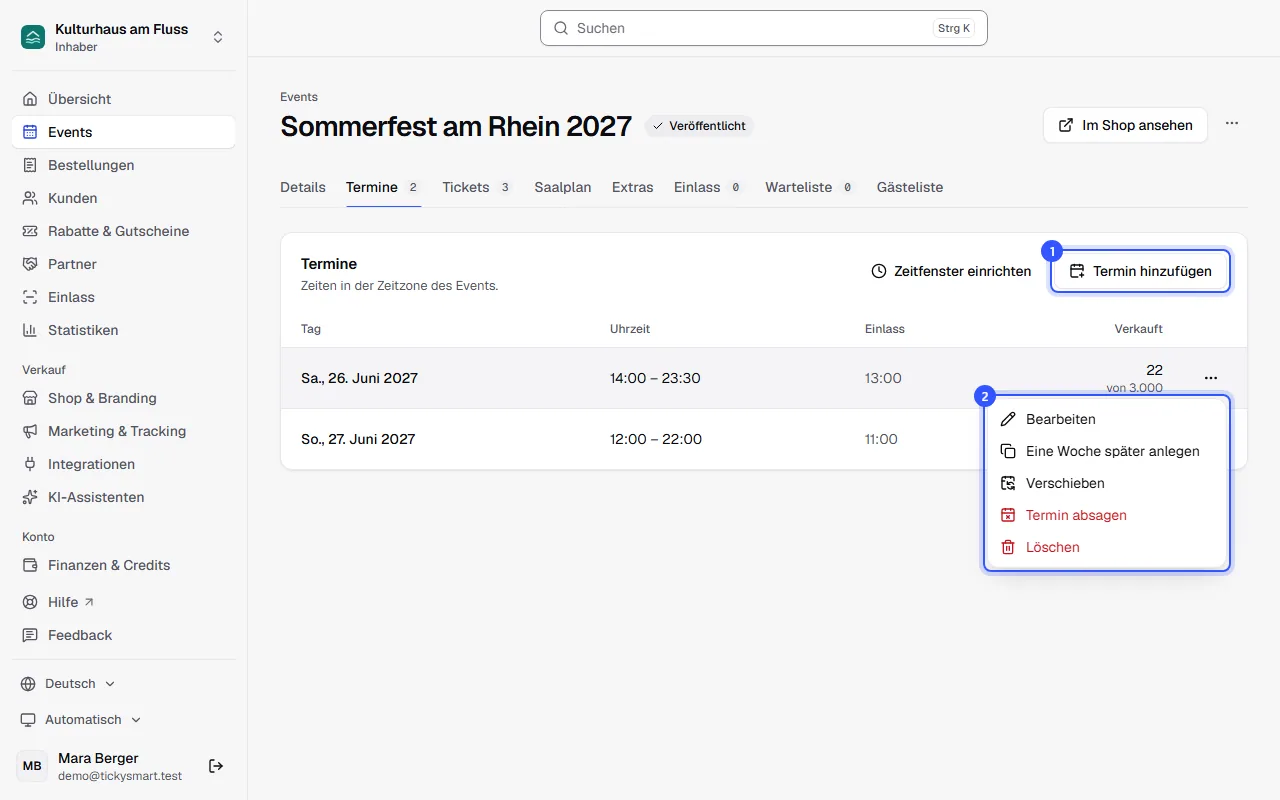Click the Tag column header
The height and width of the screenshot is (800, 1280).
click(x=311, y=329)
